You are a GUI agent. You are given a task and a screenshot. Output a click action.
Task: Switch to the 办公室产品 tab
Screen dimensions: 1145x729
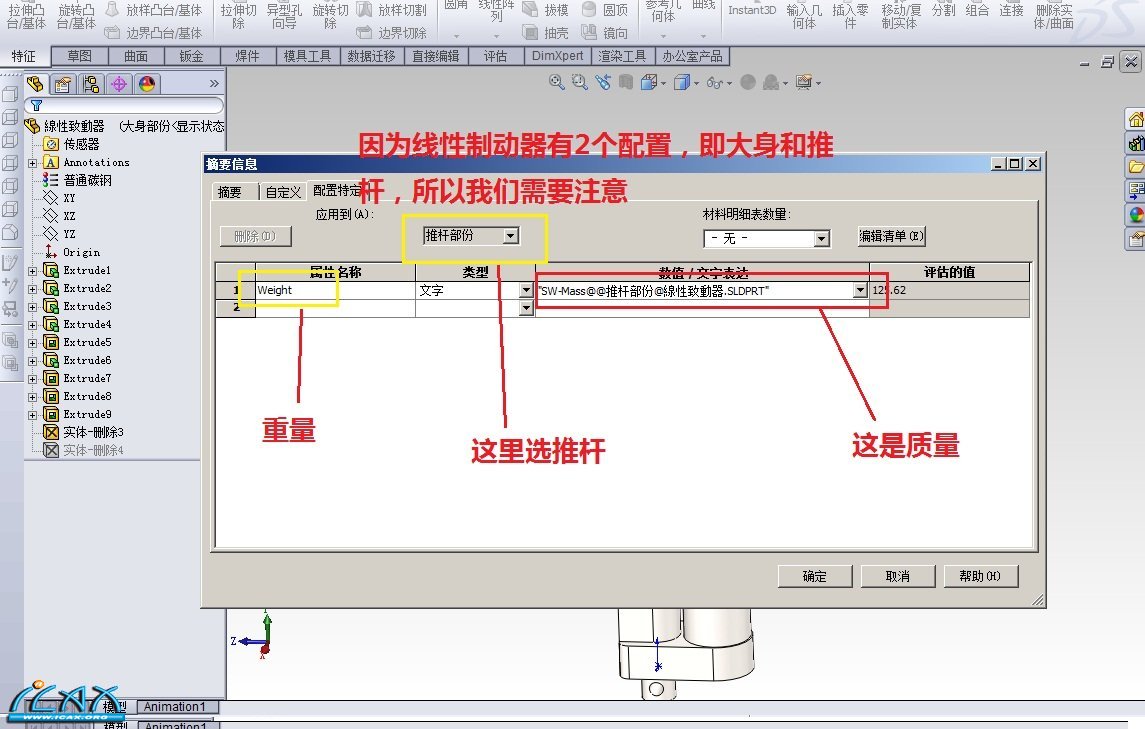692,56
